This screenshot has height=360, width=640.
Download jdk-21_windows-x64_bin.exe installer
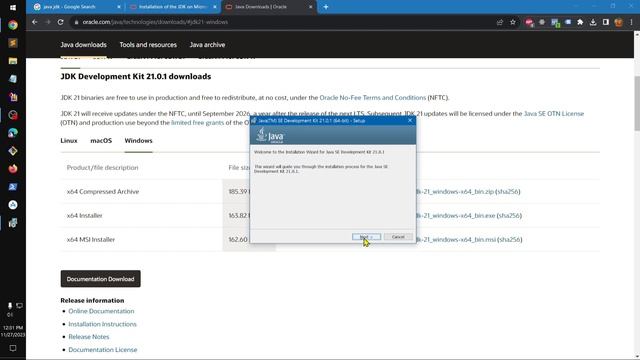[x=455, y=216]
